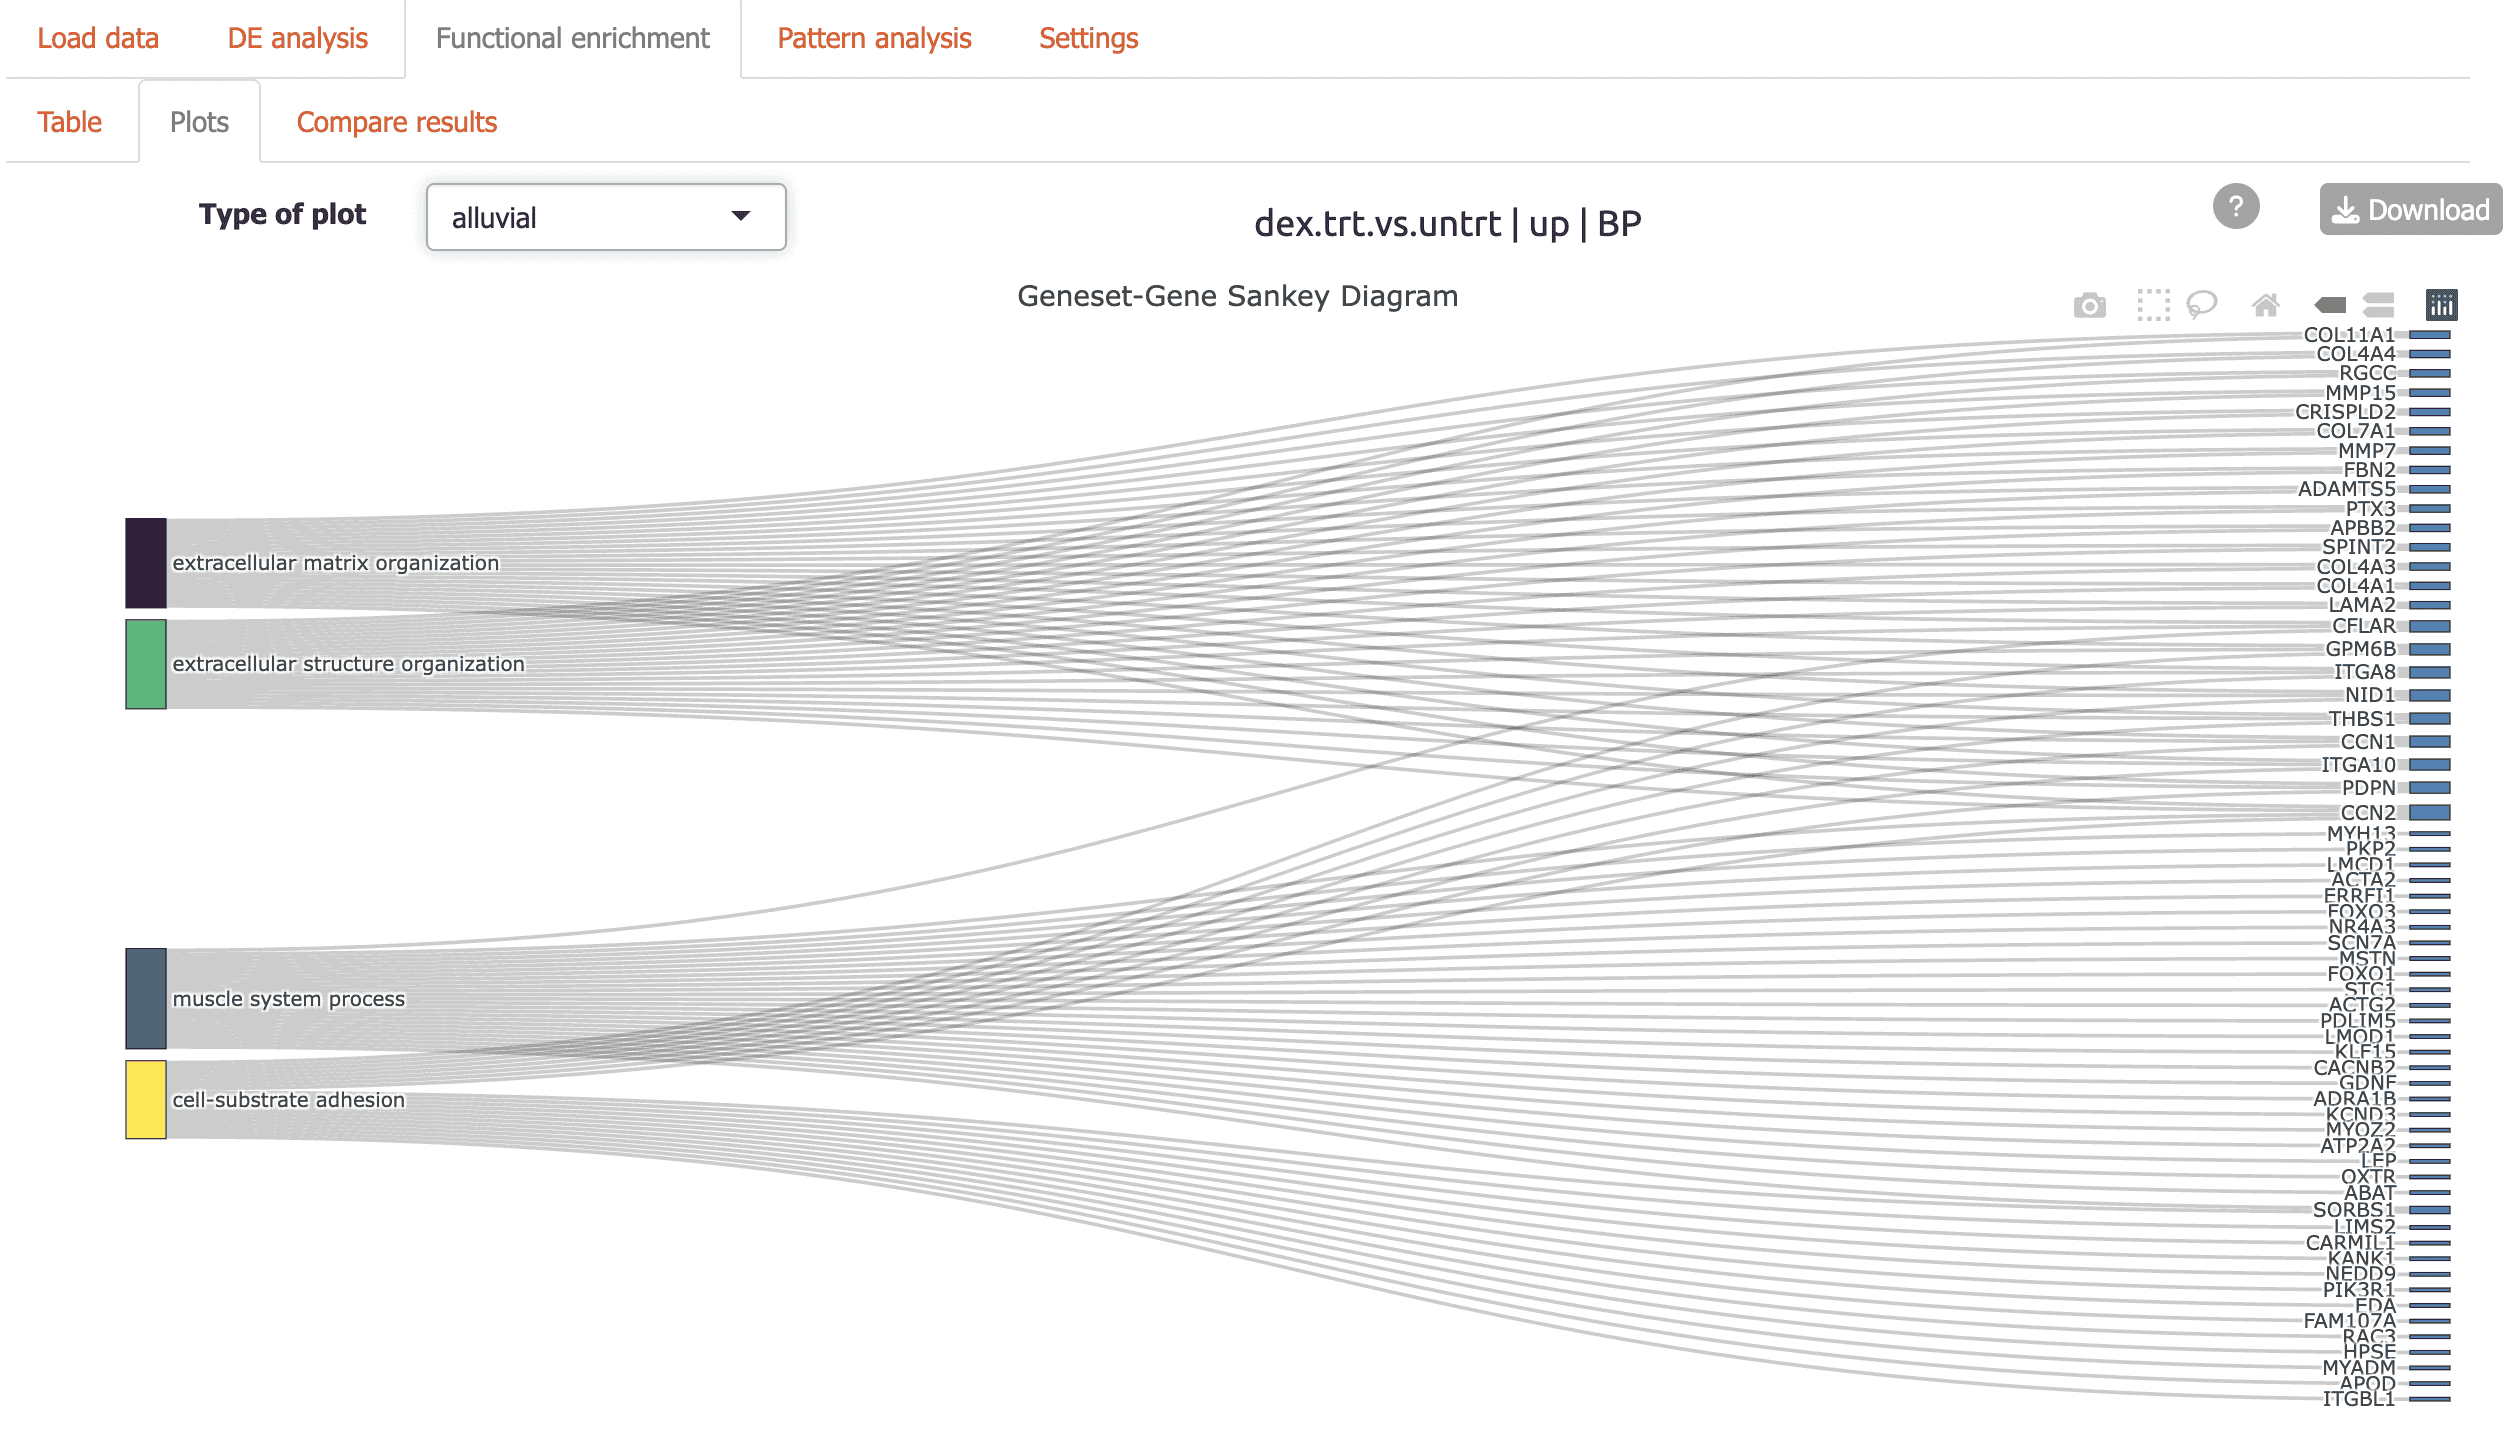Activate the box select tool
Viewport: 2510px width, 1430px height.
click(x=2153, y=305)
